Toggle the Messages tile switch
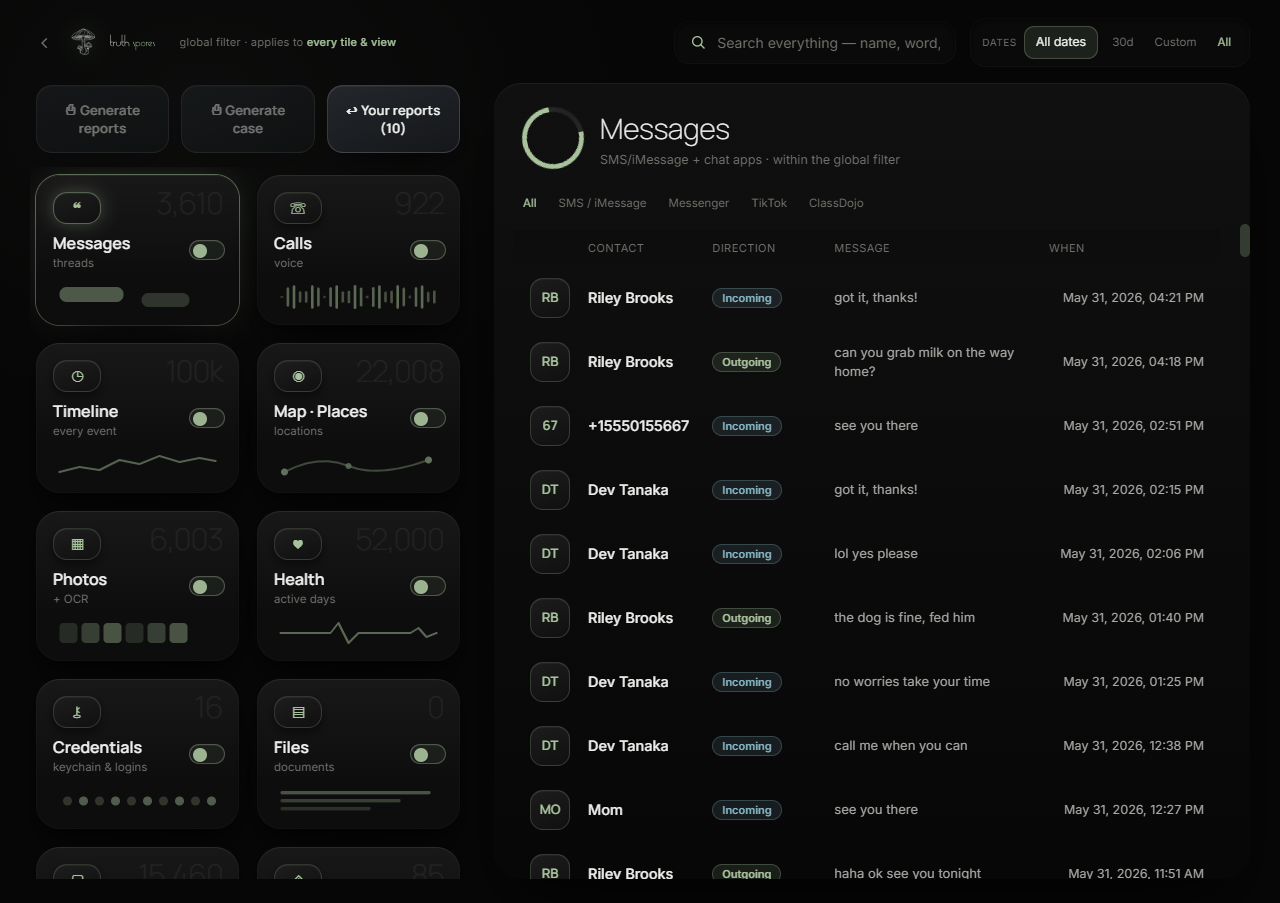The image size is (1280, 903). pyautogui.click(x=207, y=250)
